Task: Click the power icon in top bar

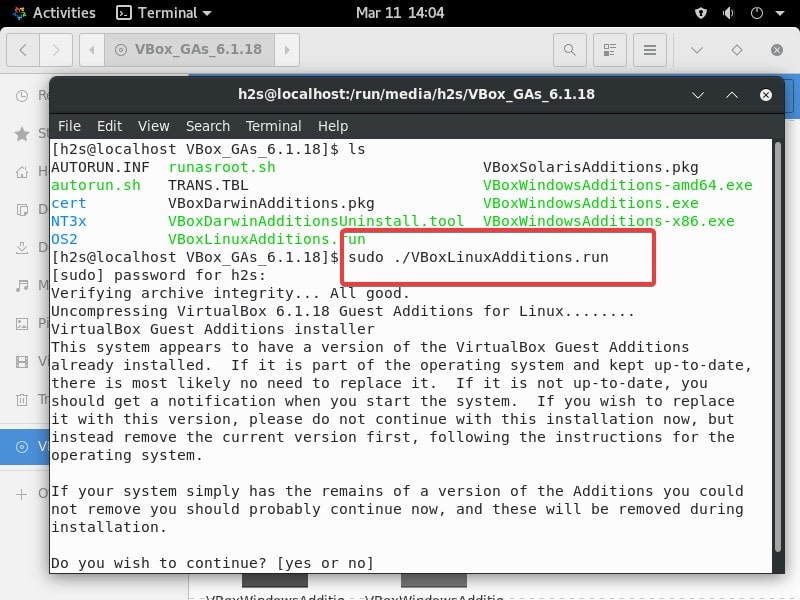Action: tap(757, 13)
